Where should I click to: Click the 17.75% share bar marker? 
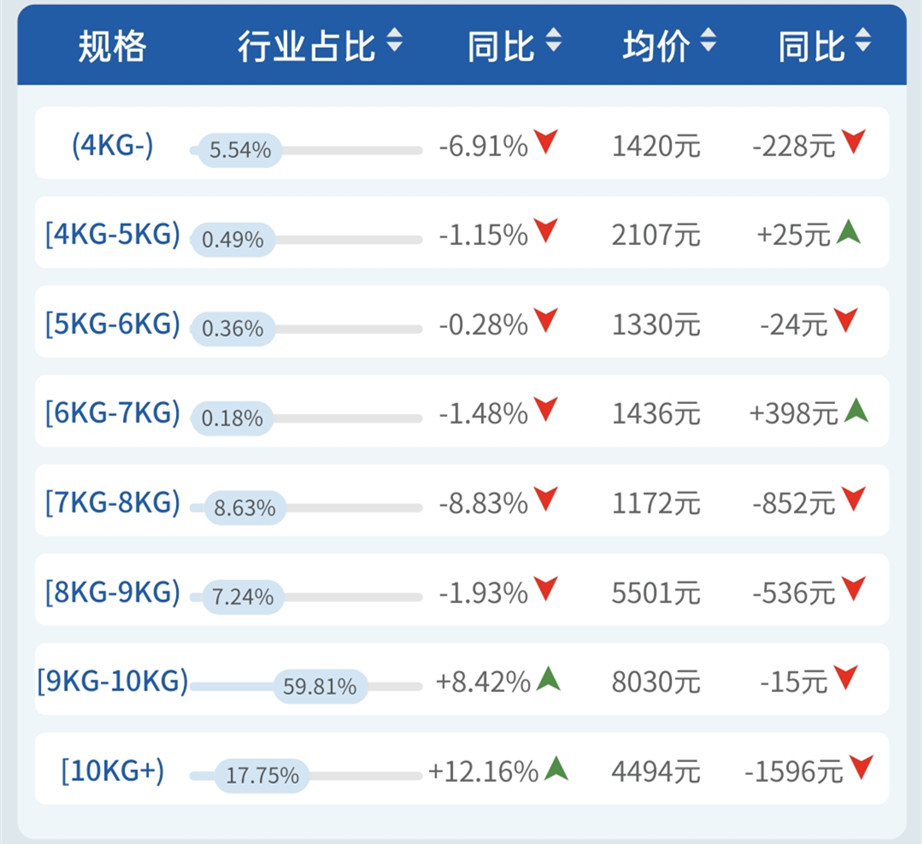pyautogui.click(x=263, y=776)
